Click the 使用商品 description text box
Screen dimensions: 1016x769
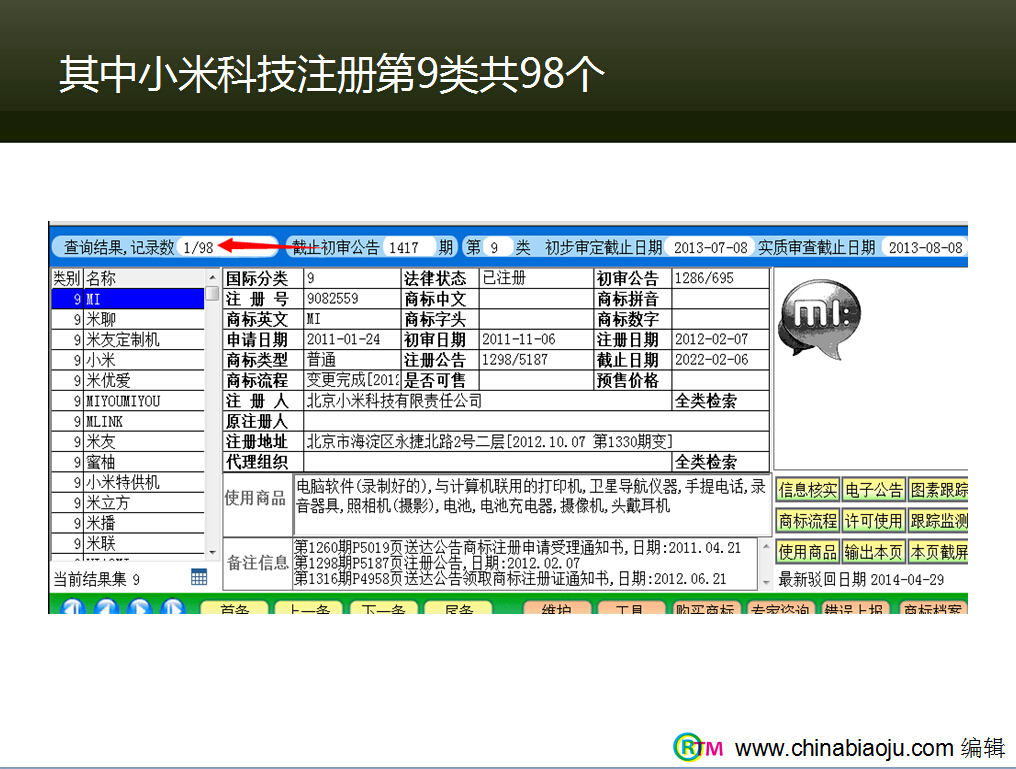[x=531, y=503]
